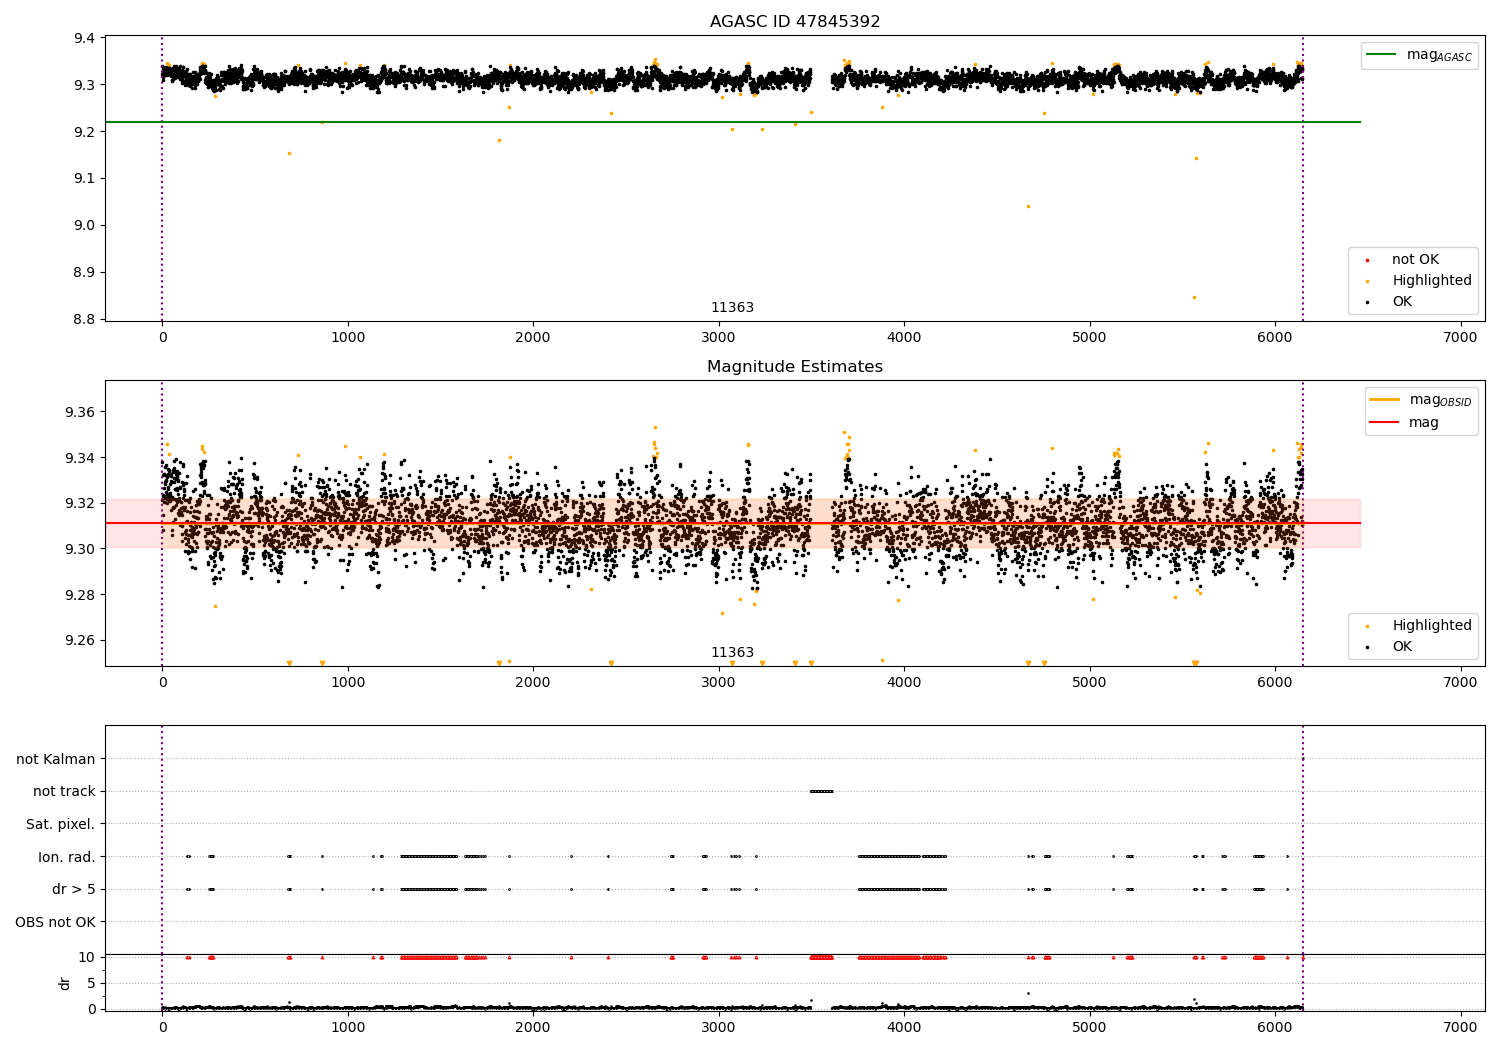Click the "4000" x-axis tick of the middle plot
Image resolution: width=1500 pixels, height=1050 pixels.
click(x=904, y=683)
